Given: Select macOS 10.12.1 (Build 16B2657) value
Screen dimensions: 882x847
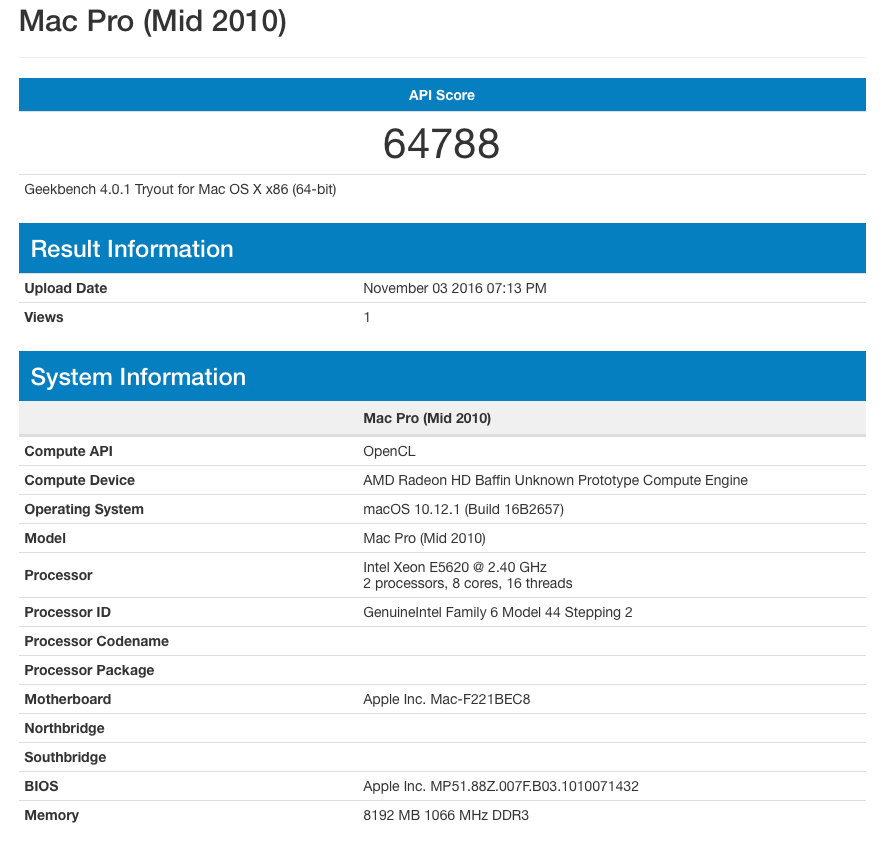Looking at the screenshot, I should [464, 509].
